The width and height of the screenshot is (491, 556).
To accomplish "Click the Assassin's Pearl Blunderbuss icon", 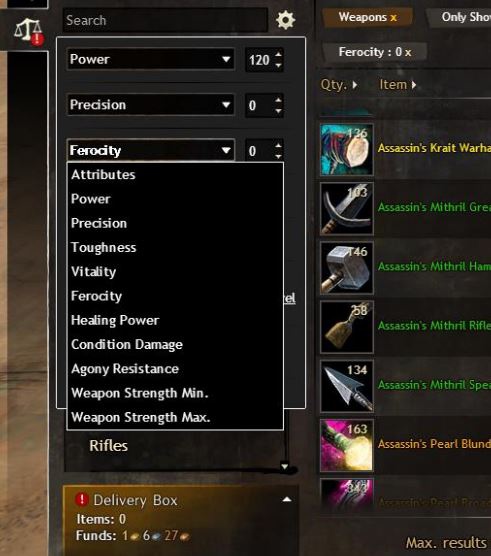I will (x=346, y=445).
